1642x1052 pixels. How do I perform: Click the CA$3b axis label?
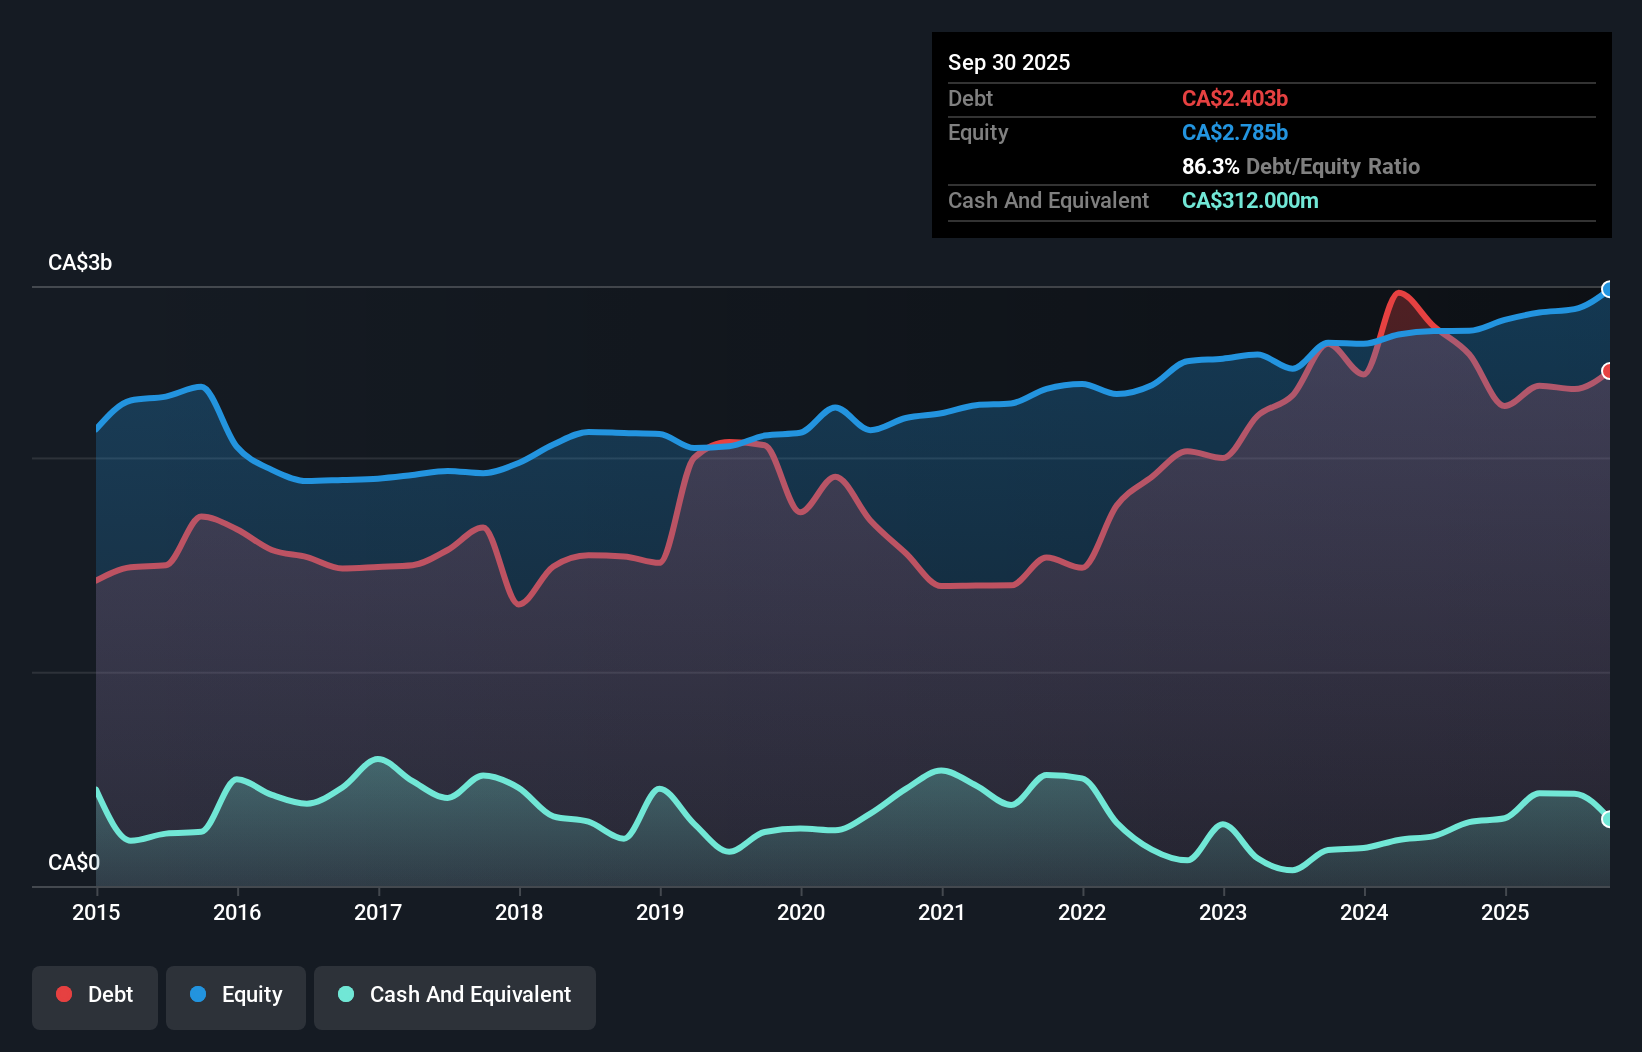point(79,262)
